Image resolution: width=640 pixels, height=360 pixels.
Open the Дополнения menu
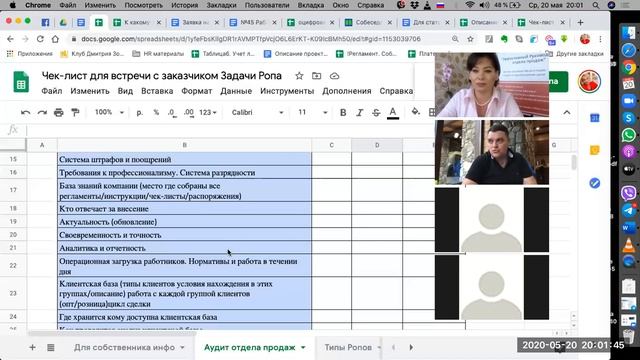(x=347, y=91)
